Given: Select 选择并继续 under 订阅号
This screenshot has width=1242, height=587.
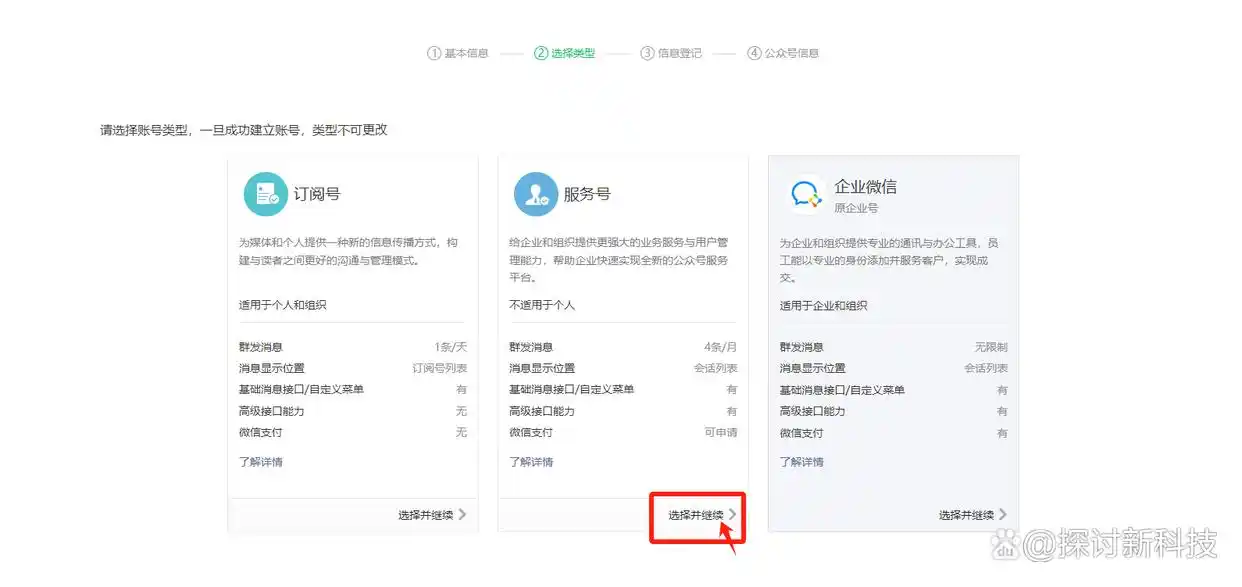Looking at the screenshot, I should [425, 515].
